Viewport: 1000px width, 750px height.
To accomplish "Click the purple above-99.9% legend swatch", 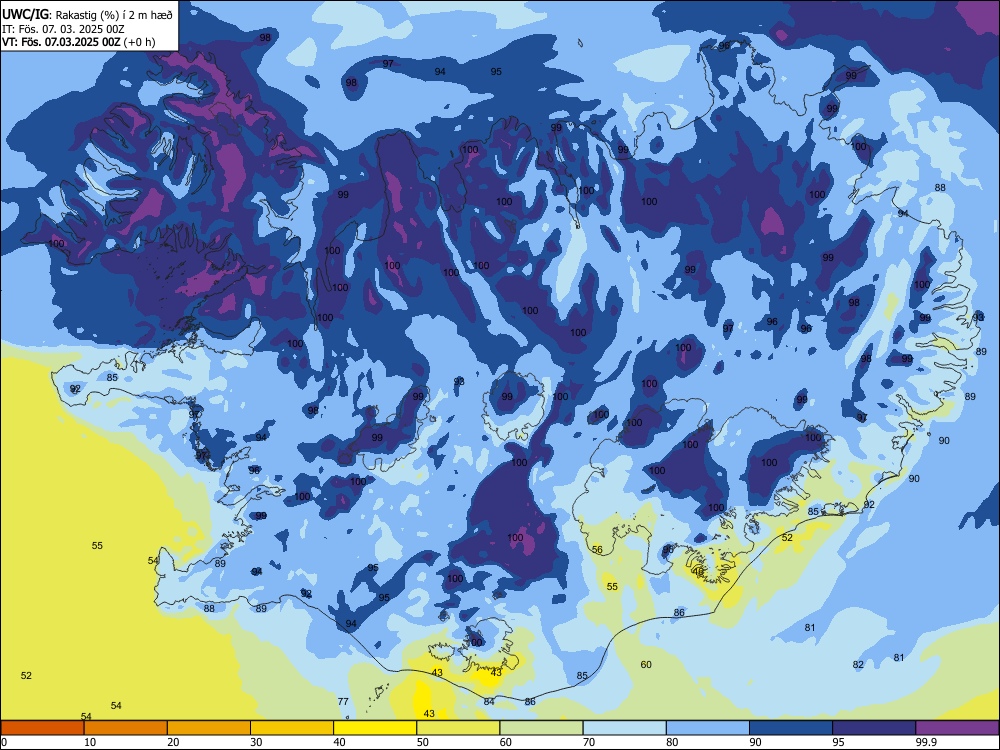I will (x=957, y=728).
